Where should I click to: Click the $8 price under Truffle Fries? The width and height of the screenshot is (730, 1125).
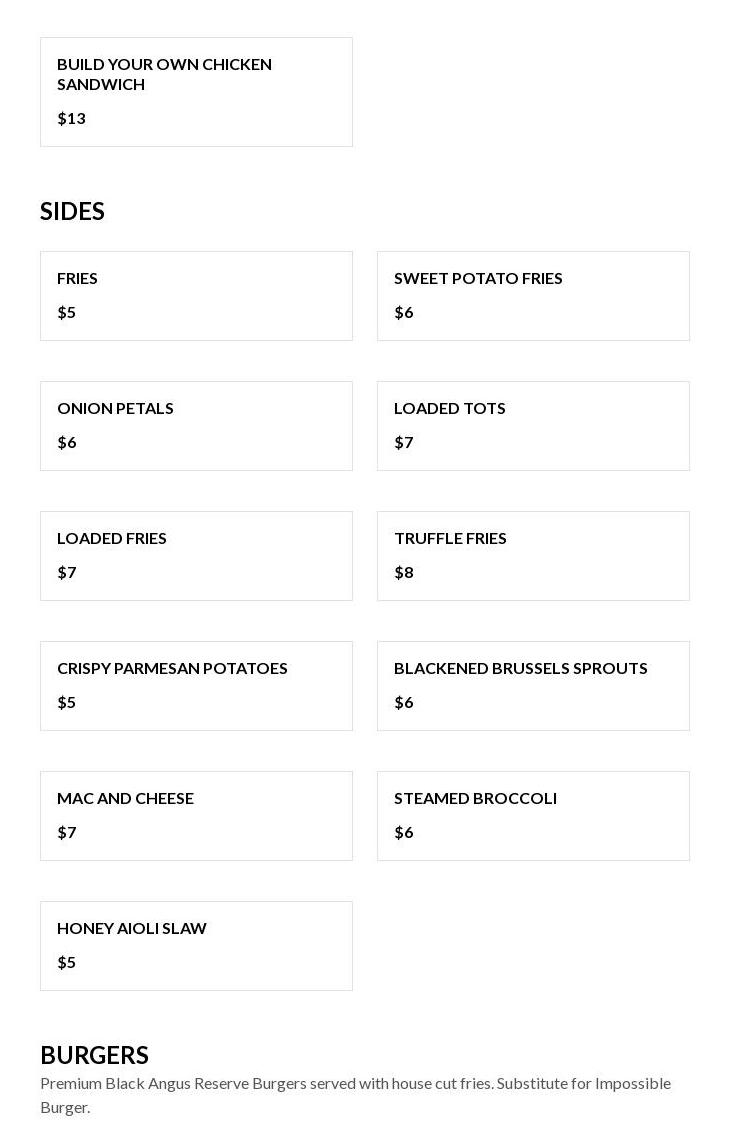[404, 572]
